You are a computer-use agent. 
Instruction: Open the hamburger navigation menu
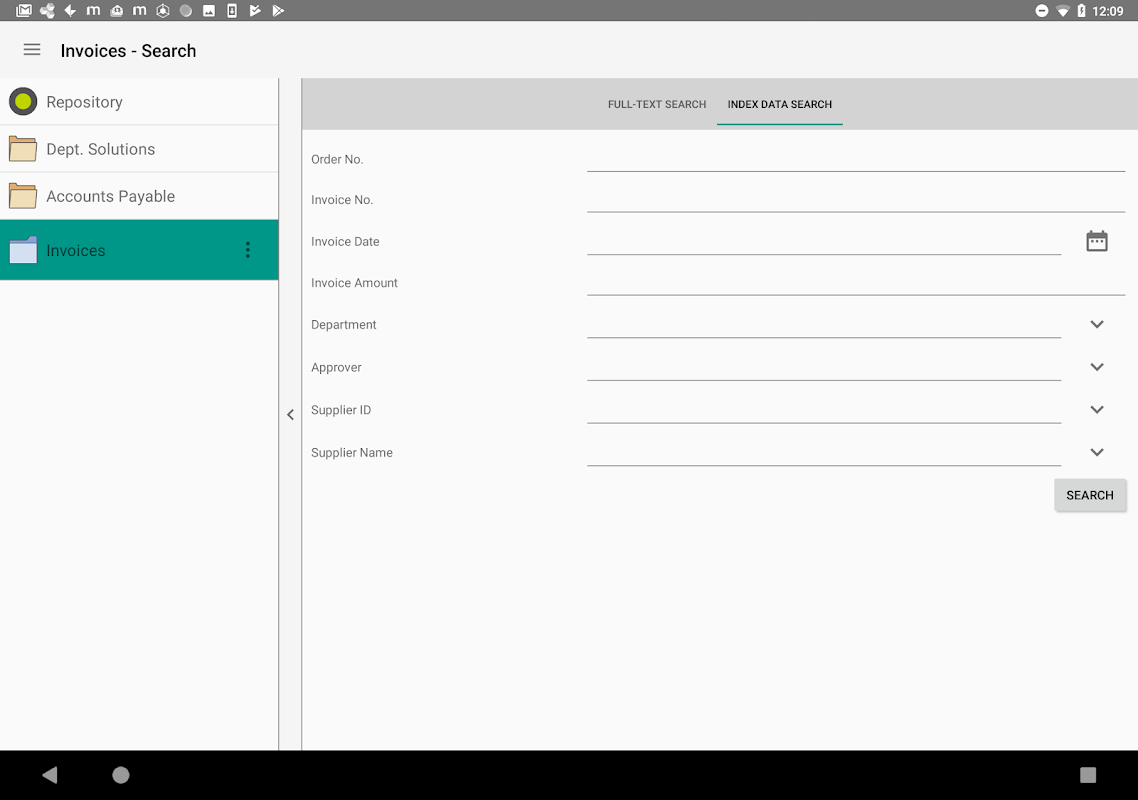[32, 50]
